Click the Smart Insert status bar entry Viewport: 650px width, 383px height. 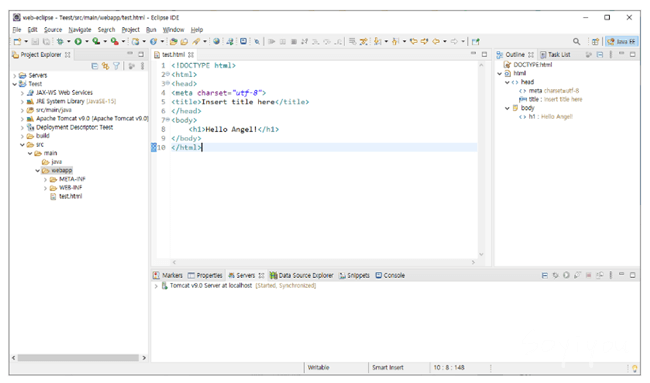(388, 368)
